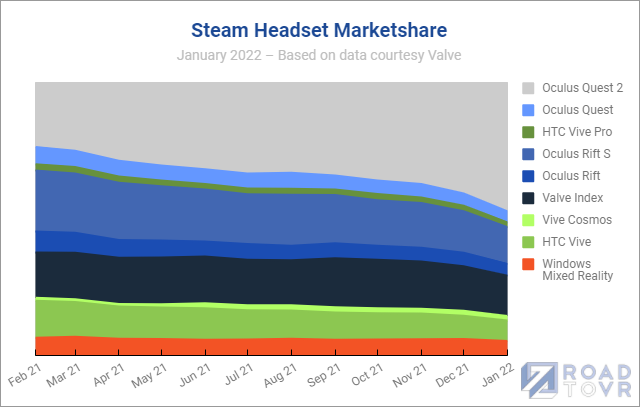Click the HTC Vive green legend swatch

(528, 242)
